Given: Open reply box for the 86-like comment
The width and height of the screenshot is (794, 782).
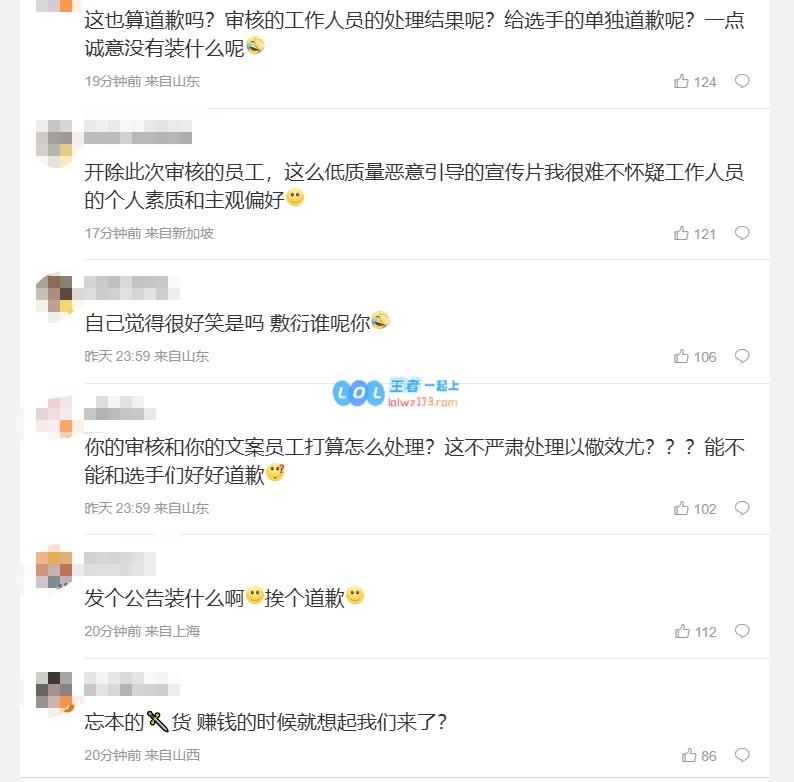Looking at the screenshot, I should [742, 756].
